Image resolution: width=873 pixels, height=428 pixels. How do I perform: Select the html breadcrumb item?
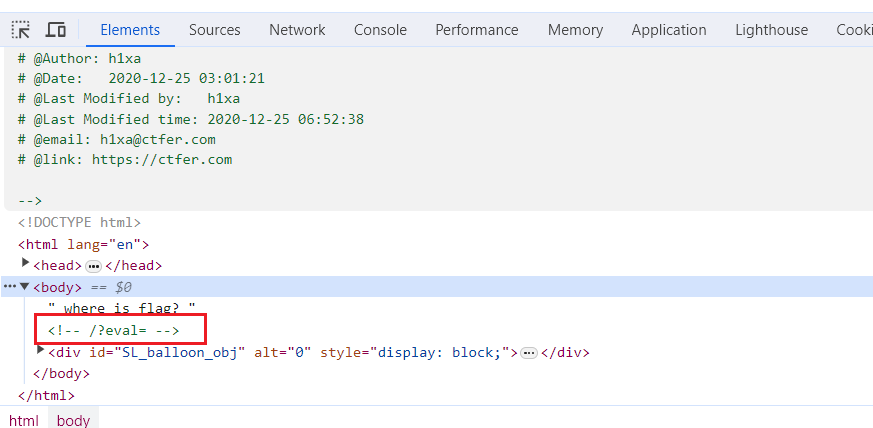(x=24, y=420)
